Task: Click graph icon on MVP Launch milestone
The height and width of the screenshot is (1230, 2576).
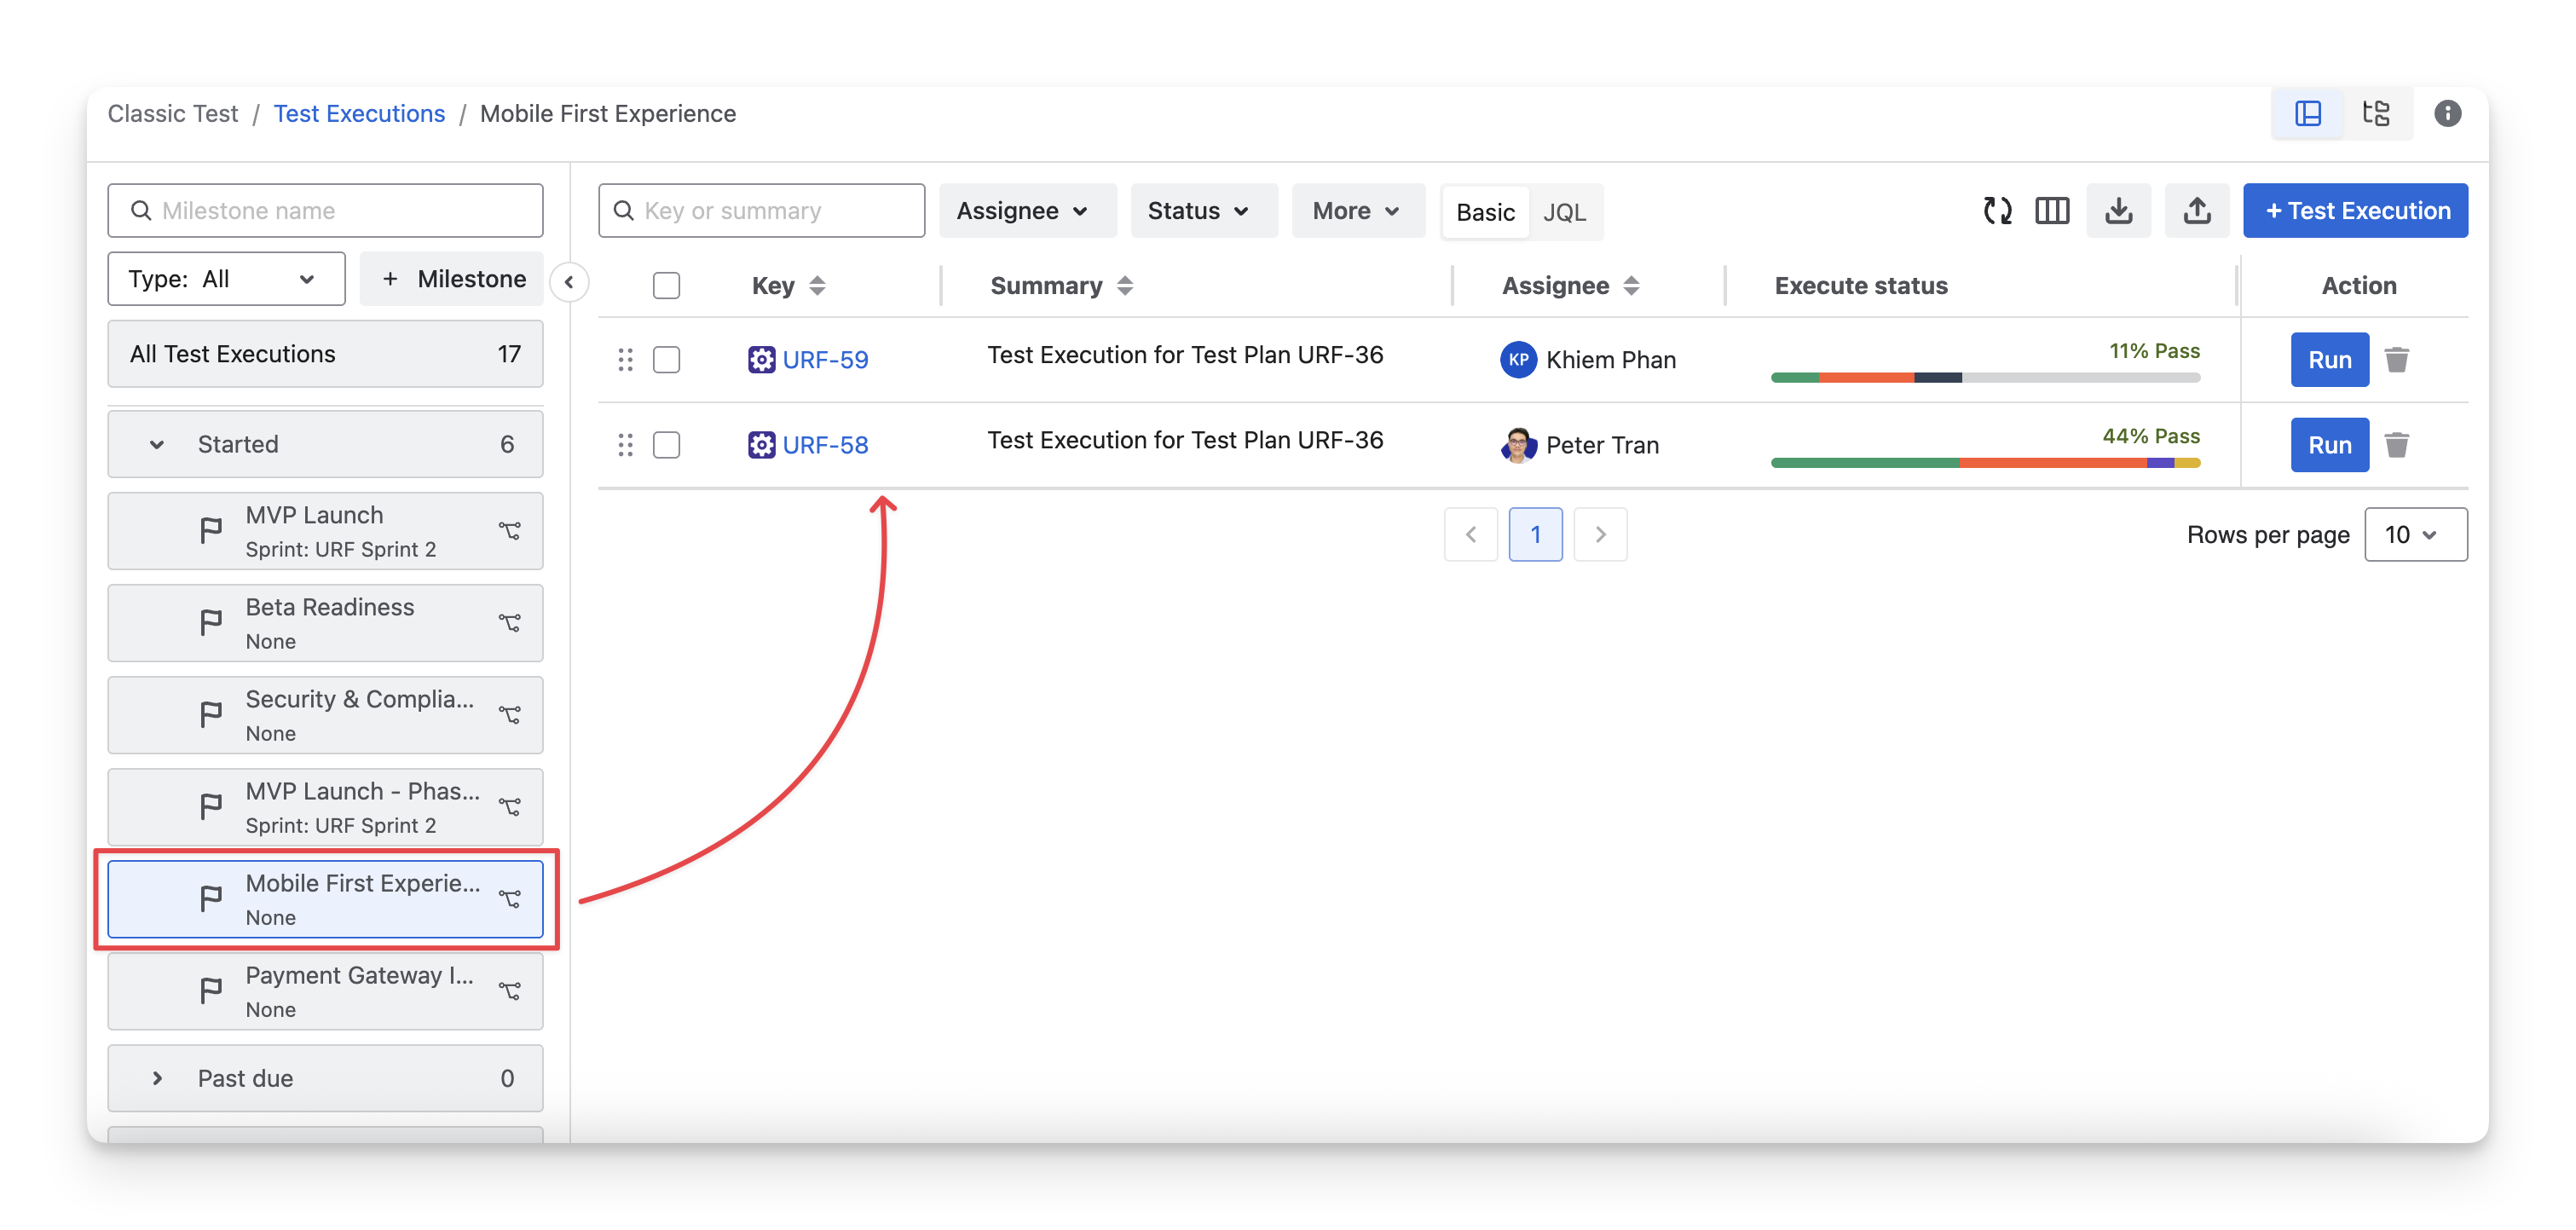Action: (x=510, y=531)
